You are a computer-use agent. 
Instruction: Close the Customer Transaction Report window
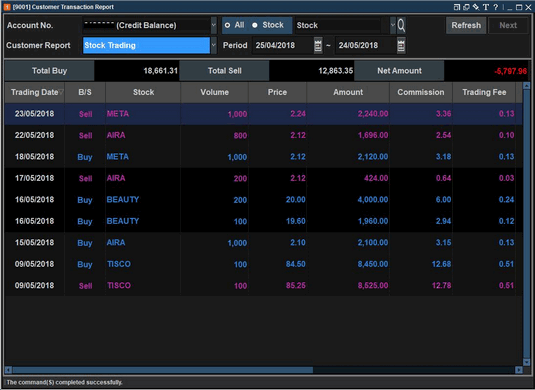pos(528,7)
